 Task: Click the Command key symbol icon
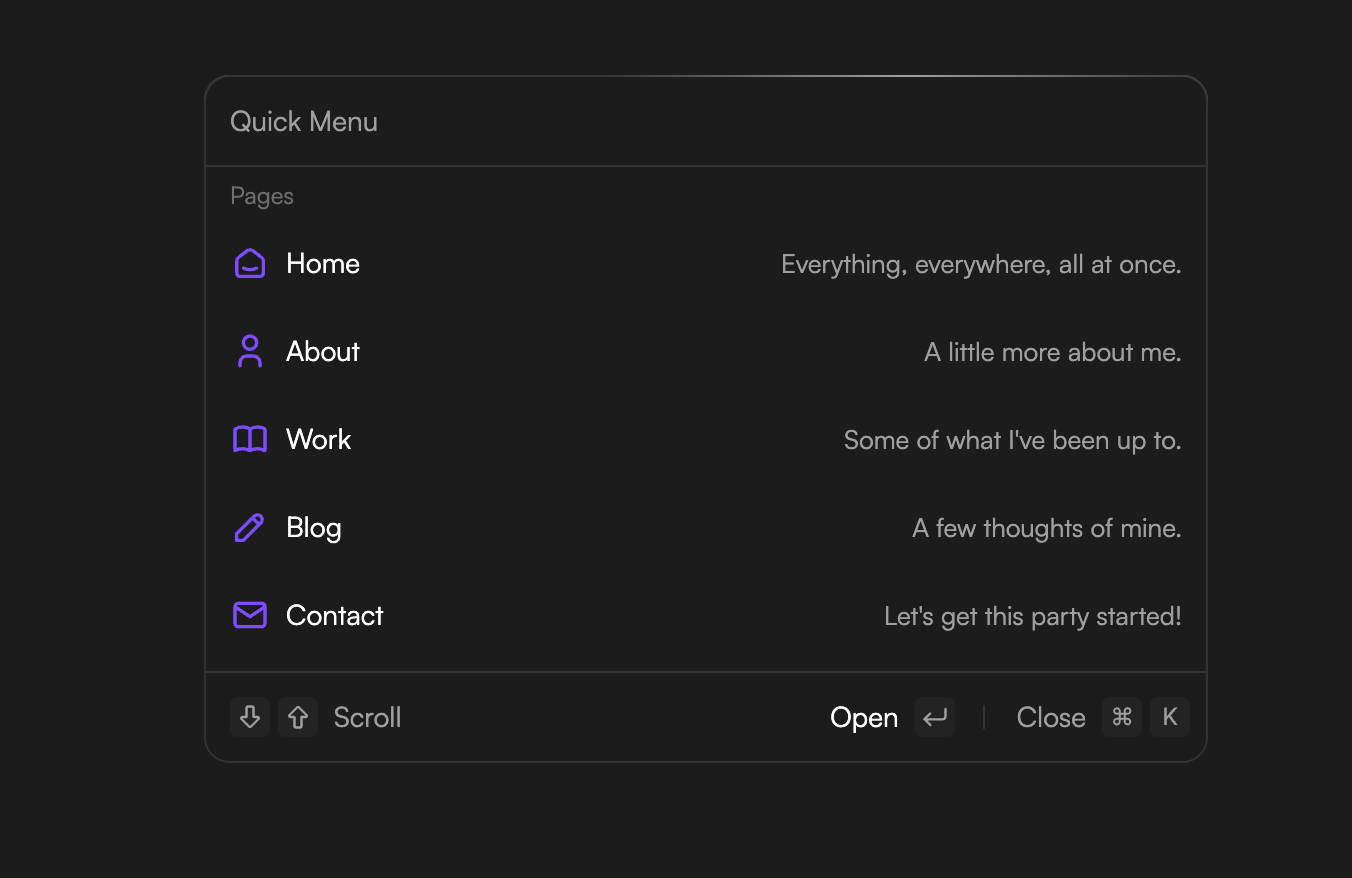click(x=1122, y=718)
